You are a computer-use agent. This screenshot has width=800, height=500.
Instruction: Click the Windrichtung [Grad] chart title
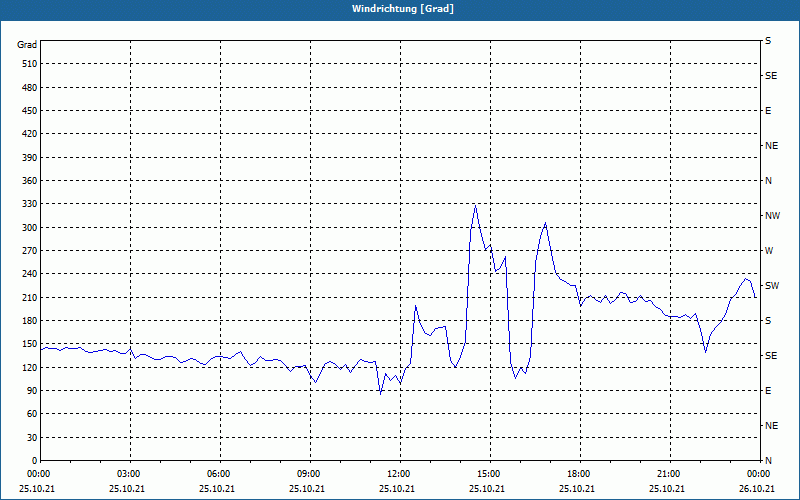[403, 9]
